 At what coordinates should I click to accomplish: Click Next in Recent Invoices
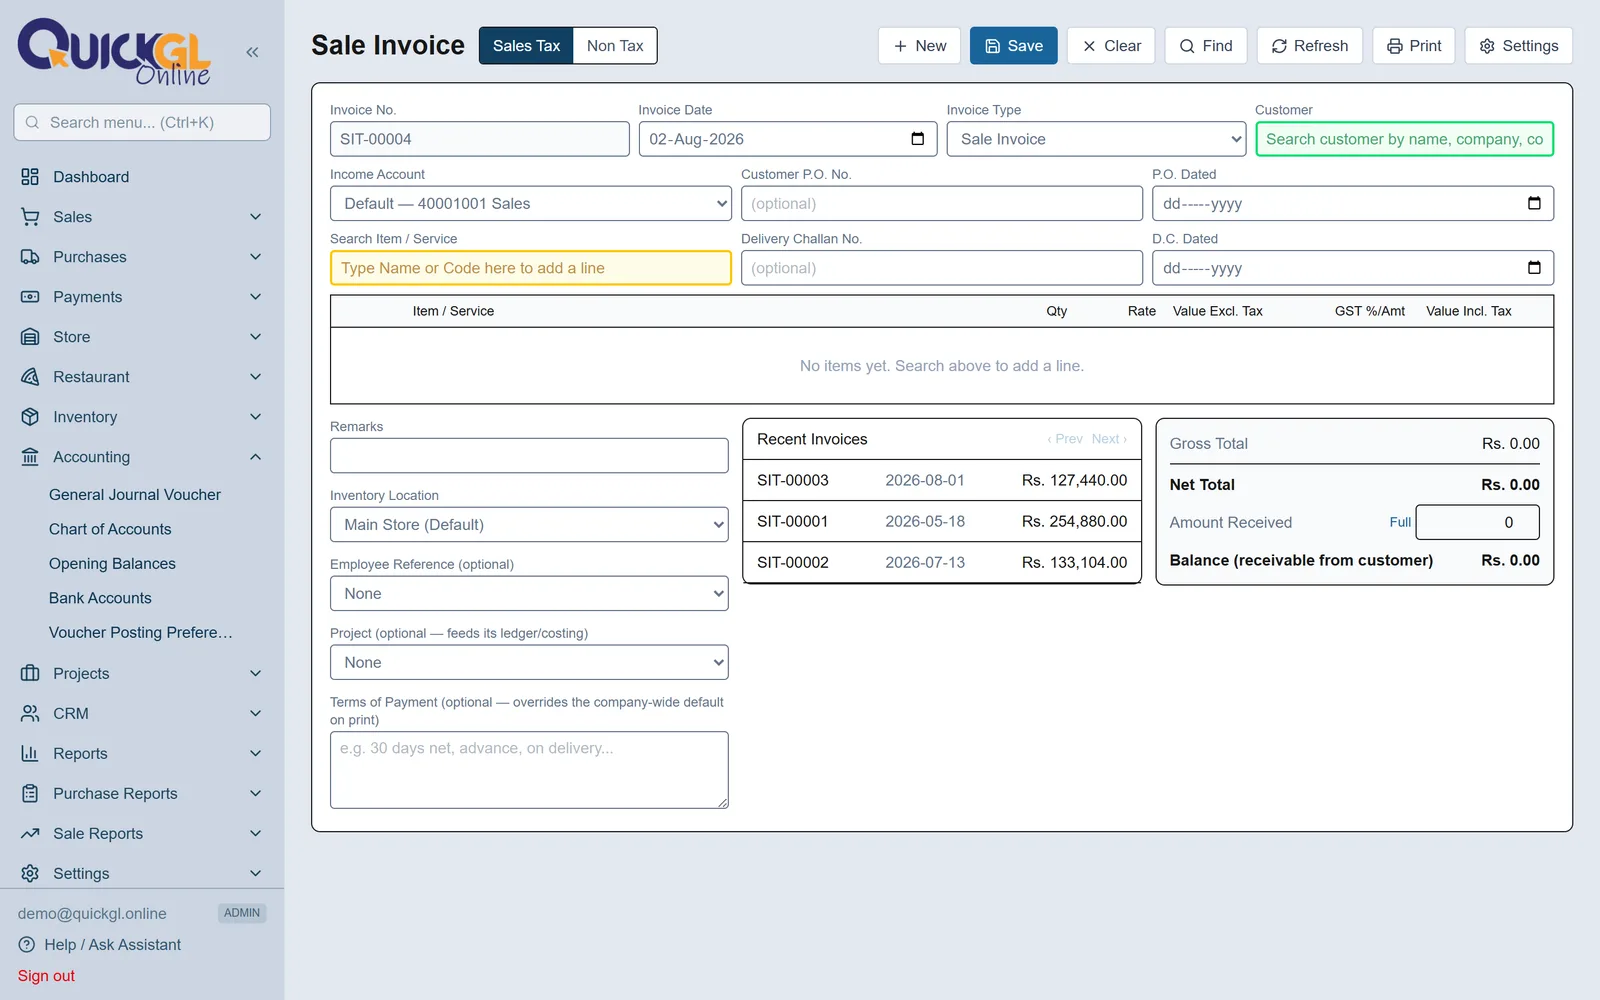[1109, 439]
